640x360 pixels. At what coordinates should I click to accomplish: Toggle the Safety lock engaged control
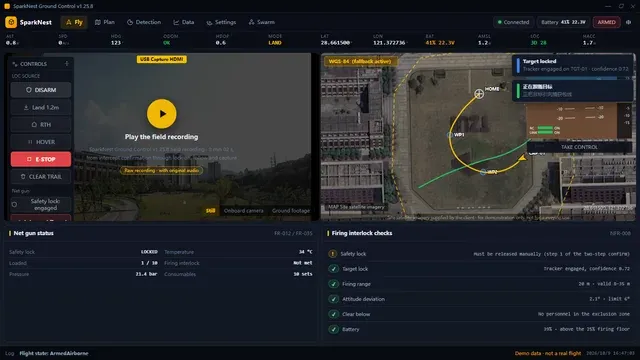[41, 204]
